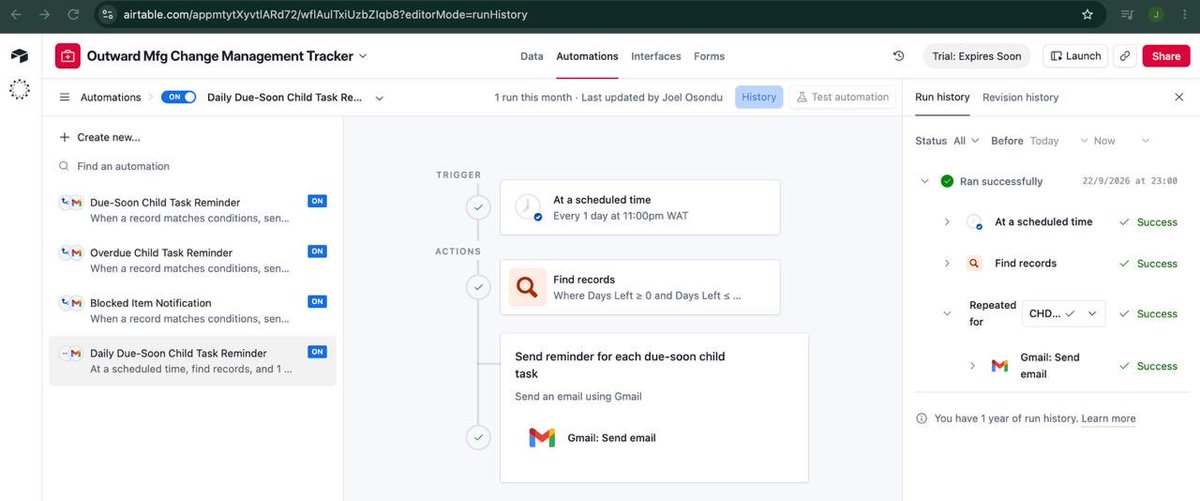Open the automations hamburger menu icon
Image resolution: width=1200 pixels, height=501 pixels.
[64, 97]
